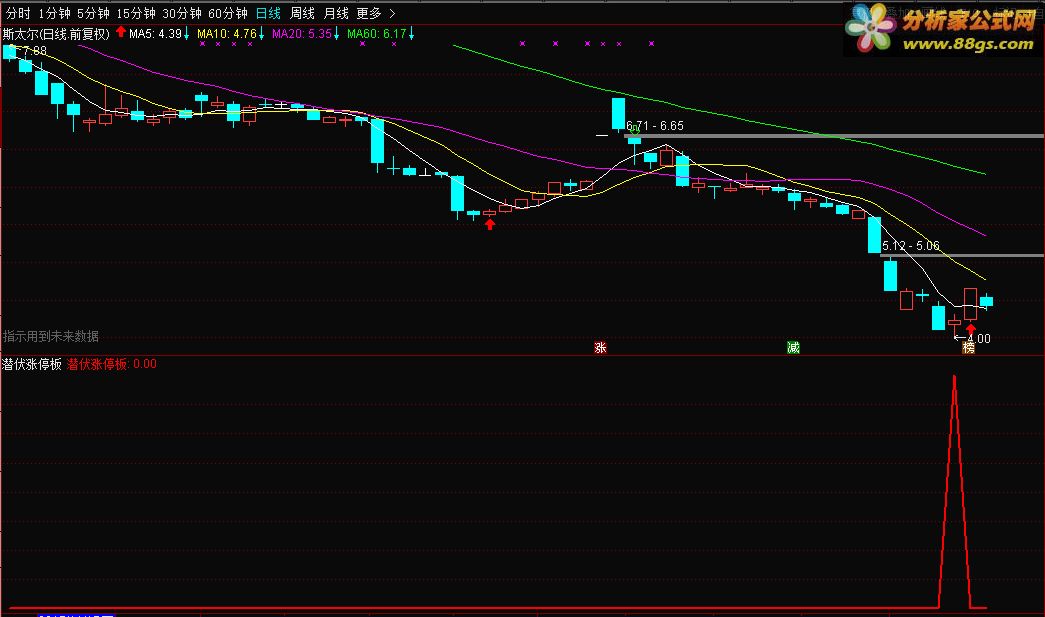Click the 斯太尔(日线,前复权) chart title

point(56,34)
